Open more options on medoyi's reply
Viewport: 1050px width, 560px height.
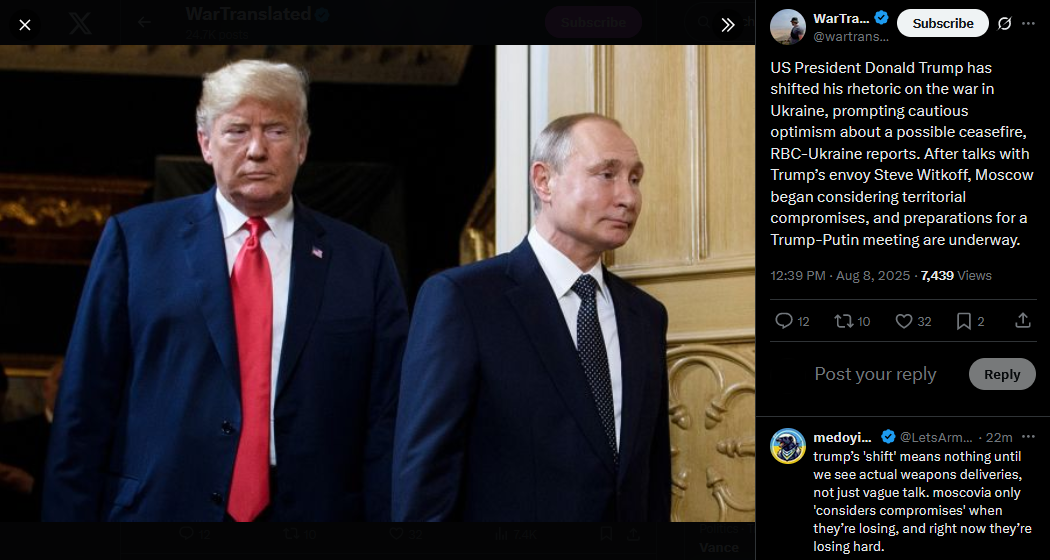[1029, 437]
